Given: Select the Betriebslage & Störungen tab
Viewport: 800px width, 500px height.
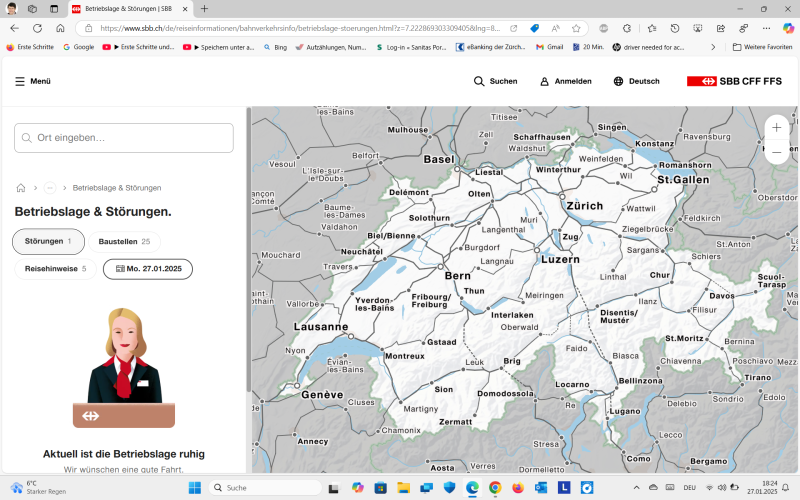Looking at the screenshot, I should coord(130,9).
